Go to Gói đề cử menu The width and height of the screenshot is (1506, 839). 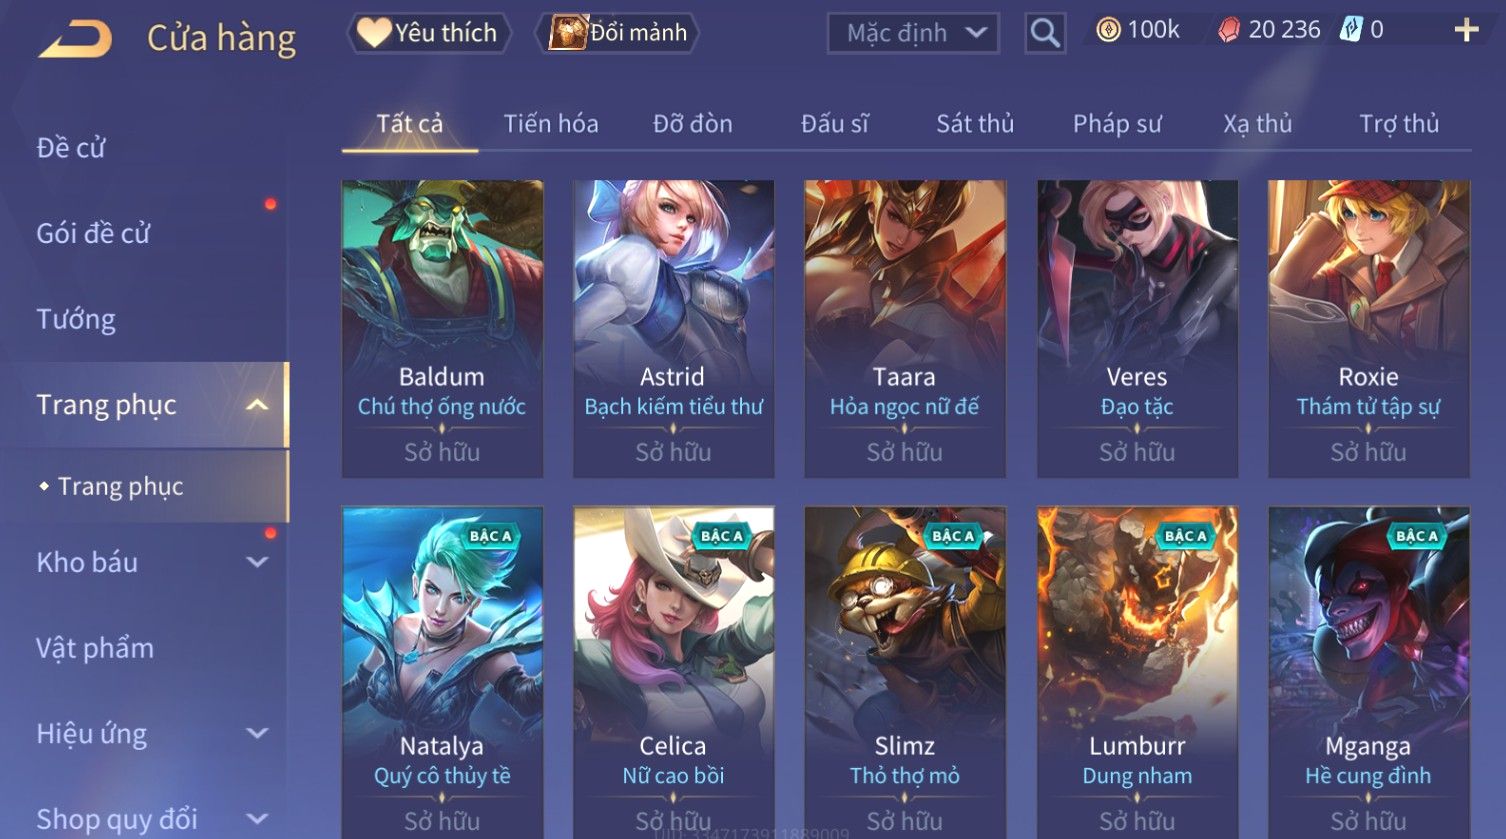tap(93, 234)
